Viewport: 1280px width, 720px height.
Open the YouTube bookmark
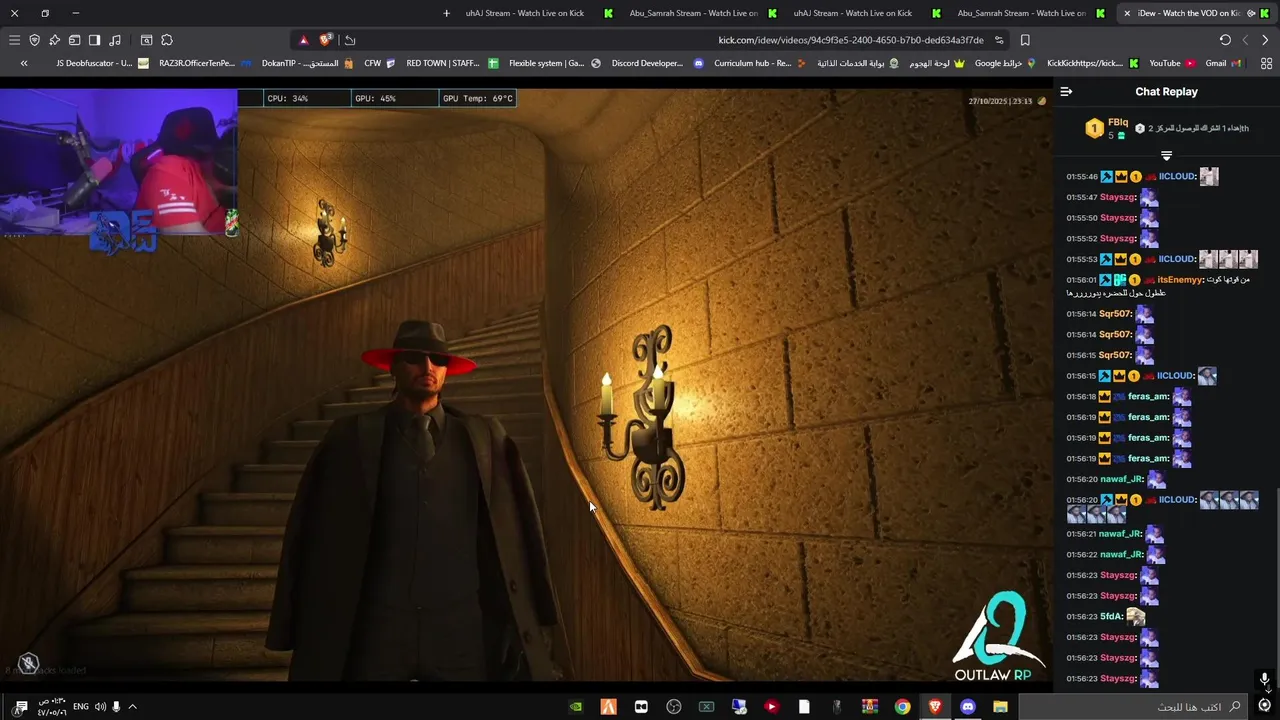pos(1172,63)
